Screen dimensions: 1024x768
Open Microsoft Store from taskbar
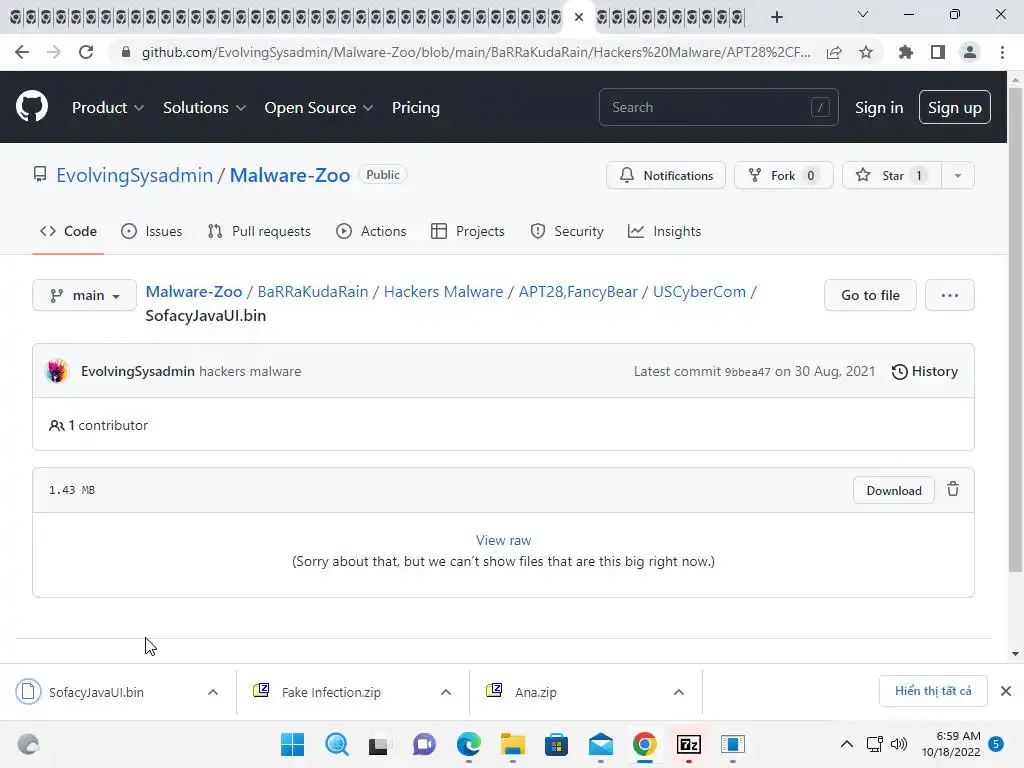556,744
